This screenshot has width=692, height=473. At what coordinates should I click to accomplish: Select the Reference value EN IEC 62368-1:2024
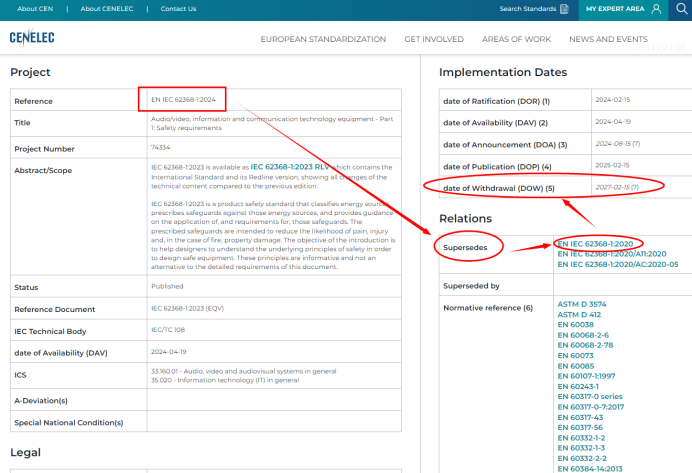[183, 100]
